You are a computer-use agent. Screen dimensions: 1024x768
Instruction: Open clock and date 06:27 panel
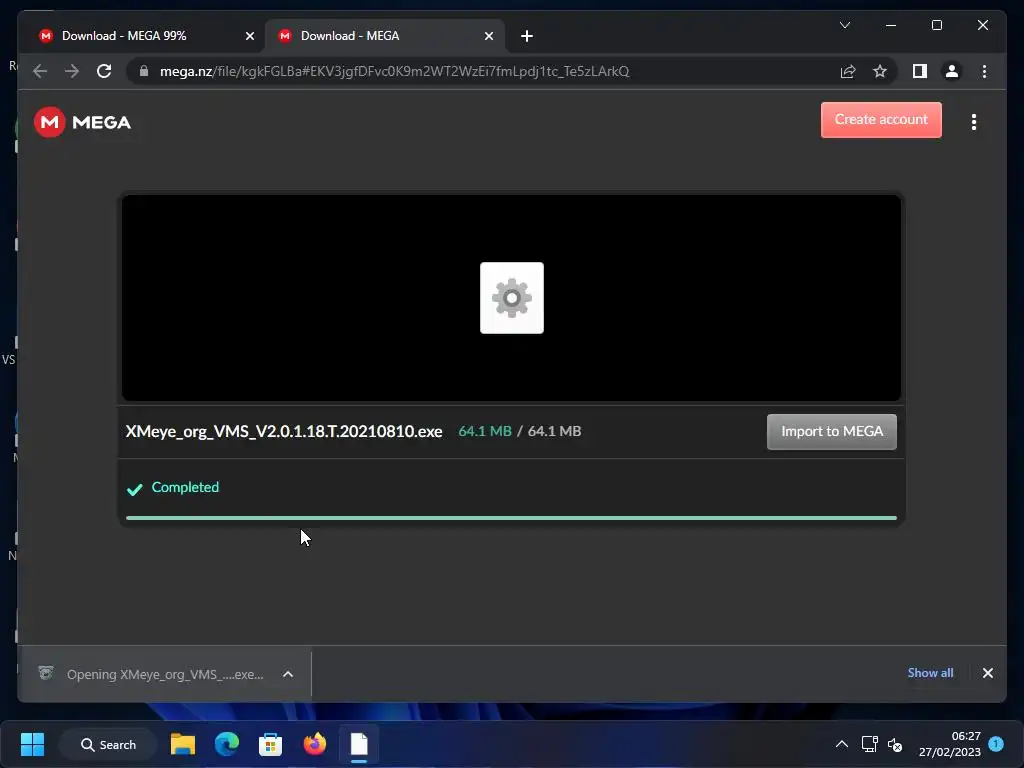coord(950,744)
